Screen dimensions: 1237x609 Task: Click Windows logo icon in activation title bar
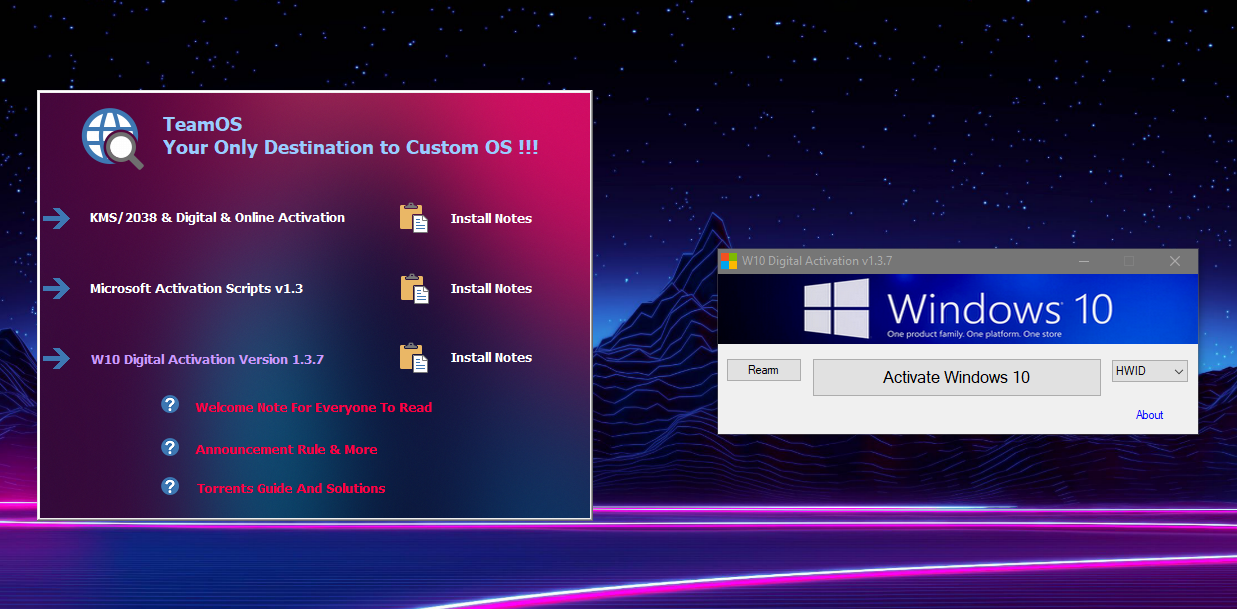point(729,261)
